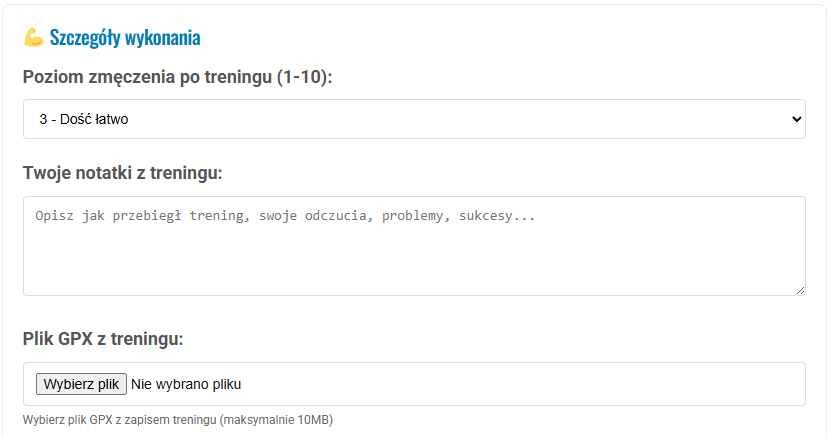Click empty area inside the GPX file field
This screenshot has width=829, height=438.
click(x=520, y=384)
